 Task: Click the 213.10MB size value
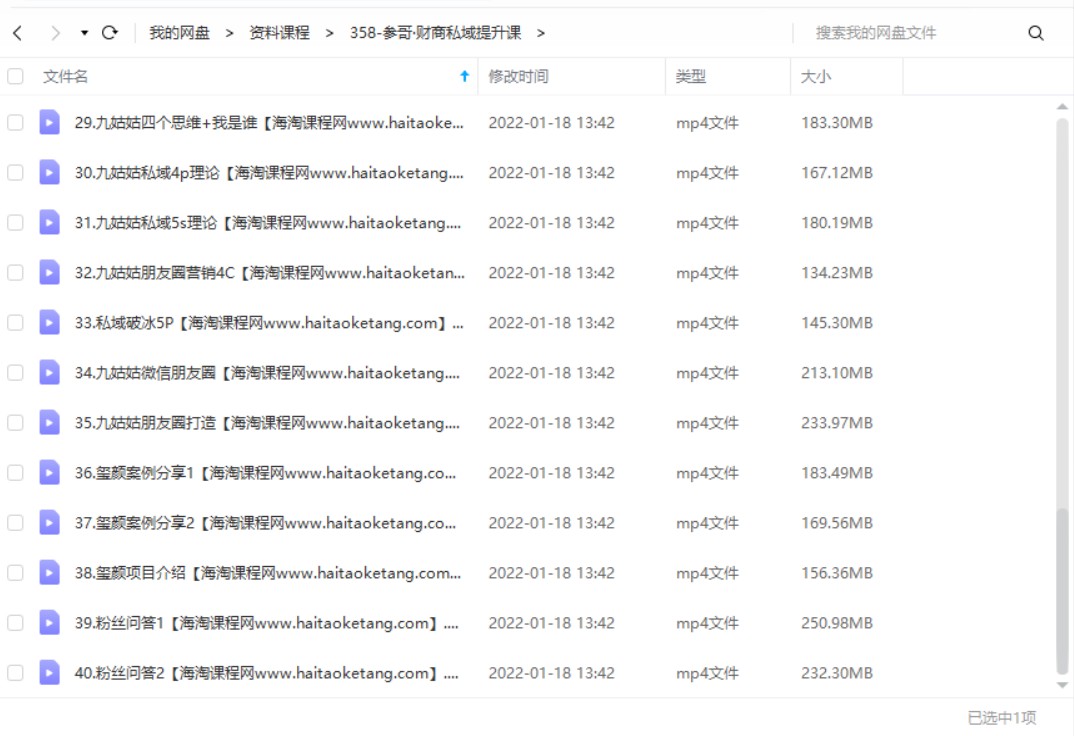837,372
